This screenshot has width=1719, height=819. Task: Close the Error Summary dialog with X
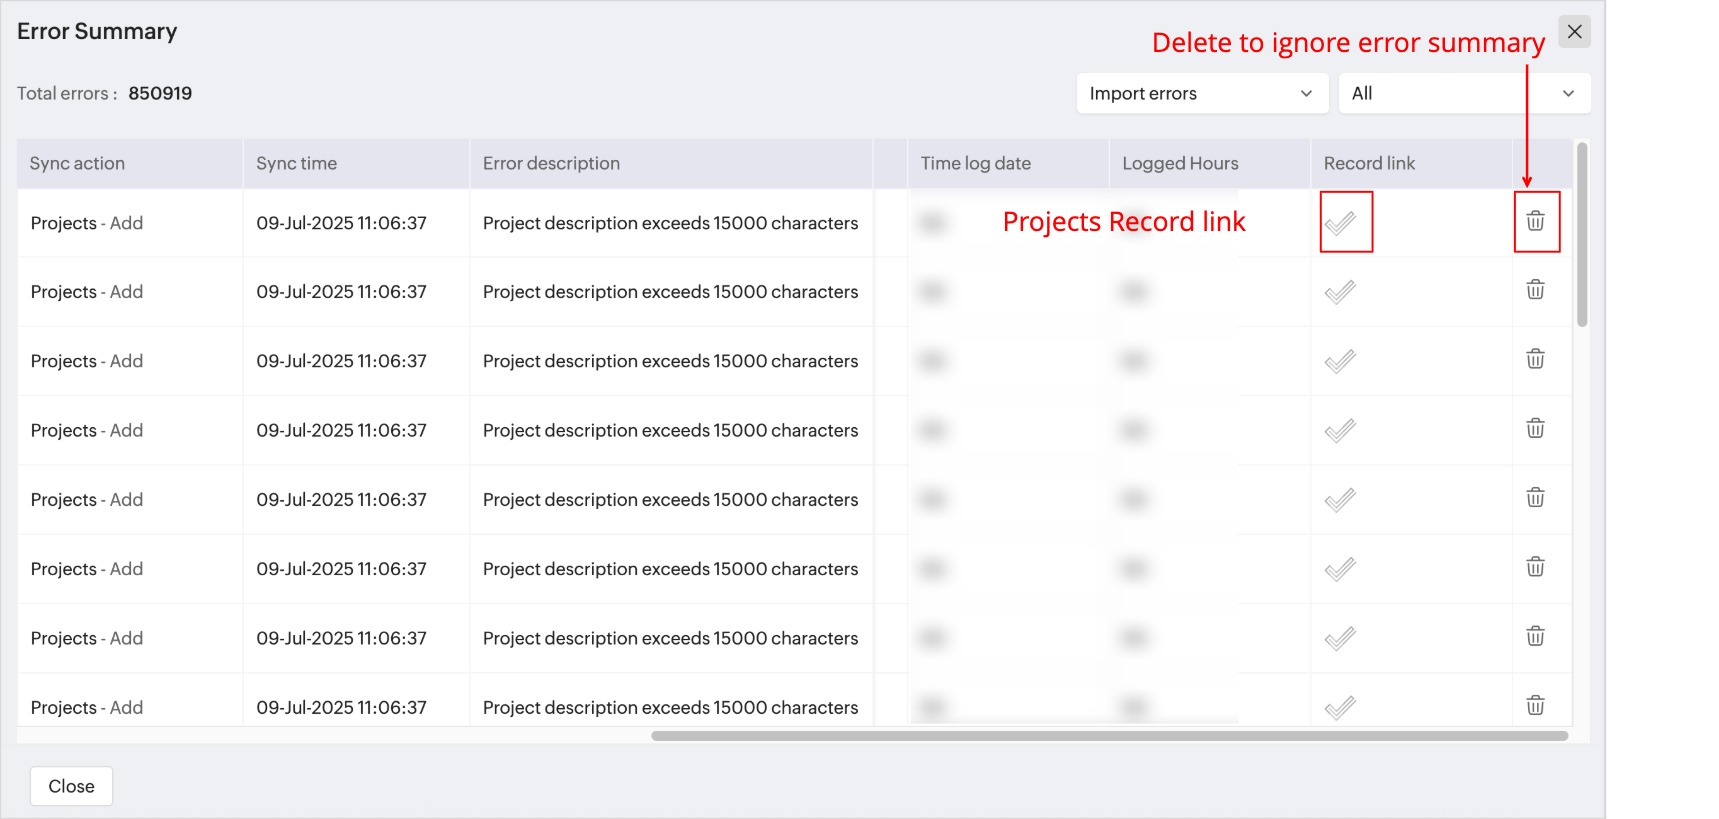click(x=1574, y=31)
